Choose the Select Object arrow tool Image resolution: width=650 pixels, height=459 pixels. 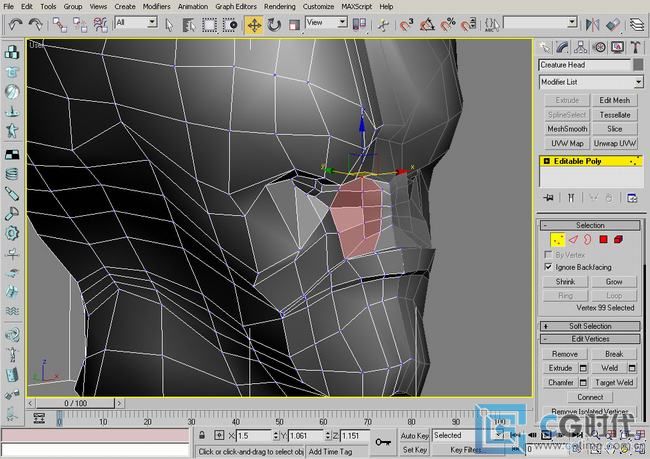point(169,25)
